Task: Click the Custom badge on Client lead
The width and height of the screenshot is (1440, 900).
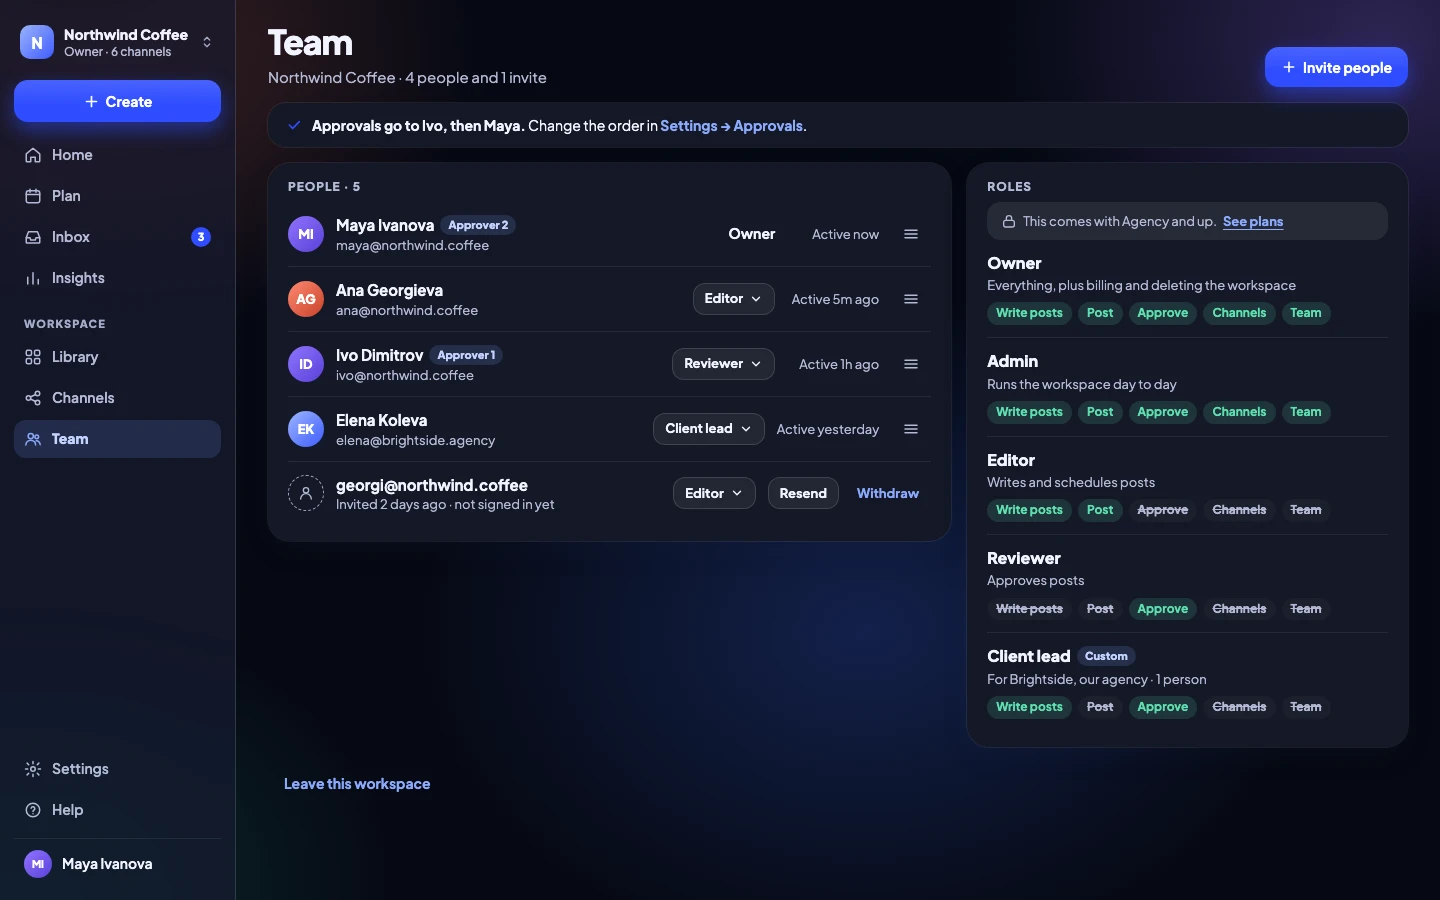Action: pos(1106,656)
